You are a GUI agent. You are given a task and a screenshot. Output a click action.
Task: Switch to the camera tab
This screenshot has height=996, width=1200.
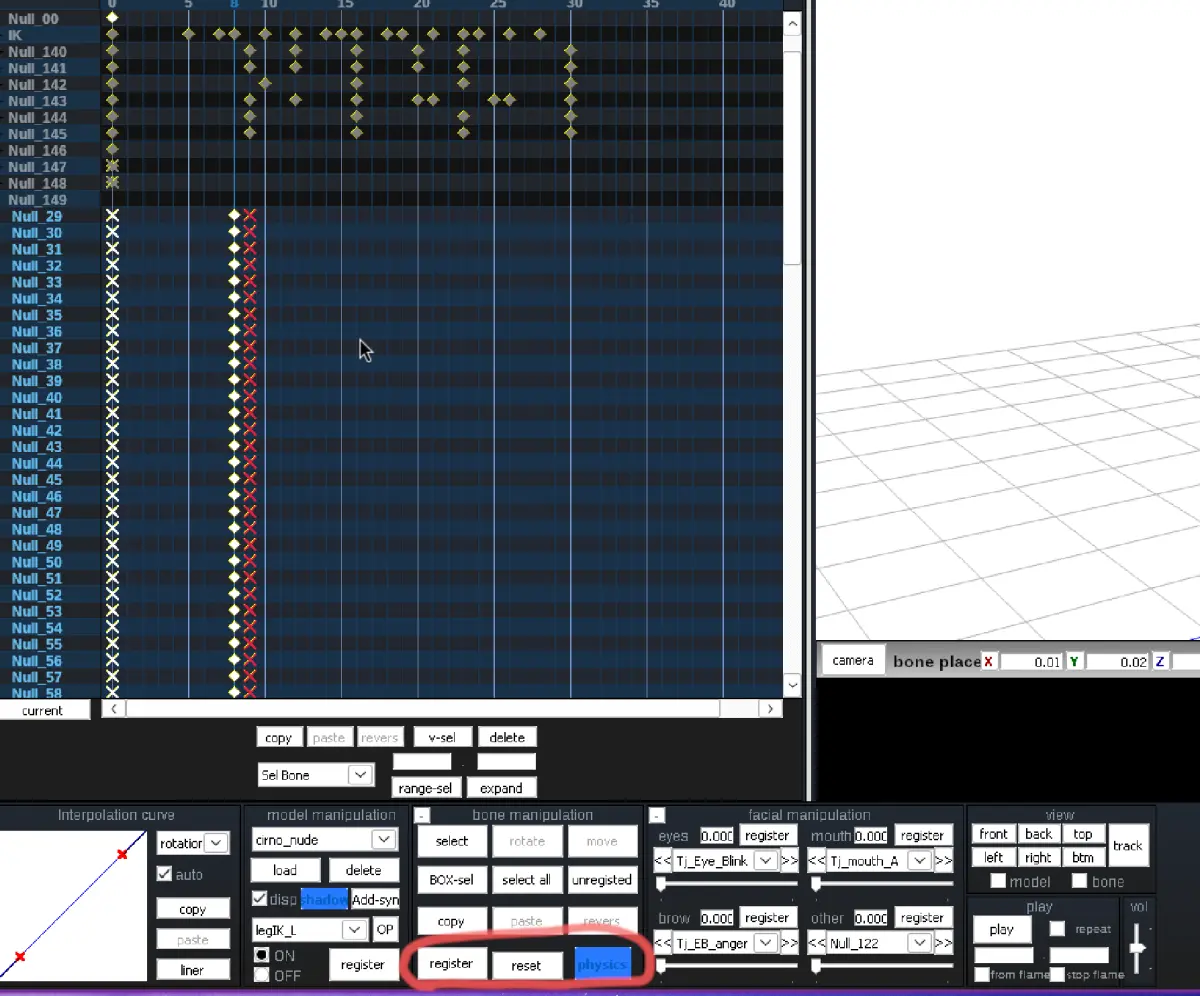tap(853, 661)
